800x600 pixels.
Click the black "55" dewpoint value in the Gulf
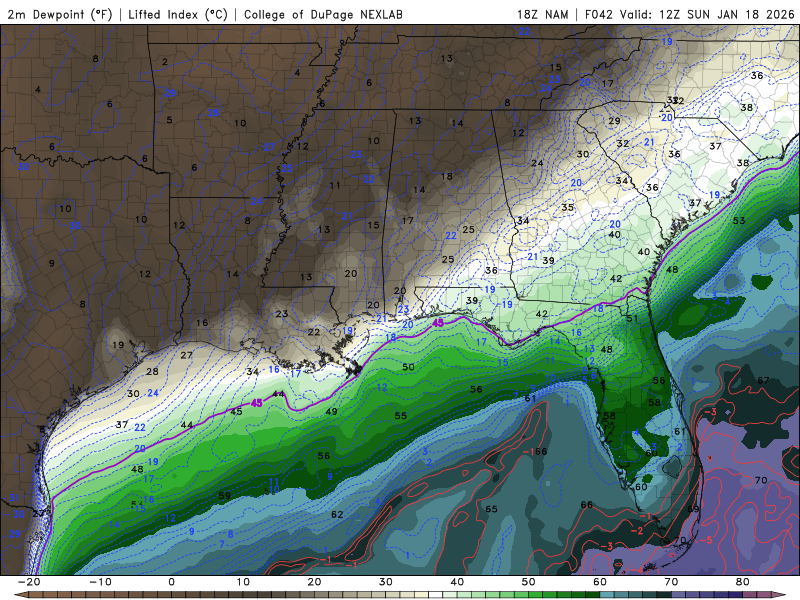click(x=401, y=416)
